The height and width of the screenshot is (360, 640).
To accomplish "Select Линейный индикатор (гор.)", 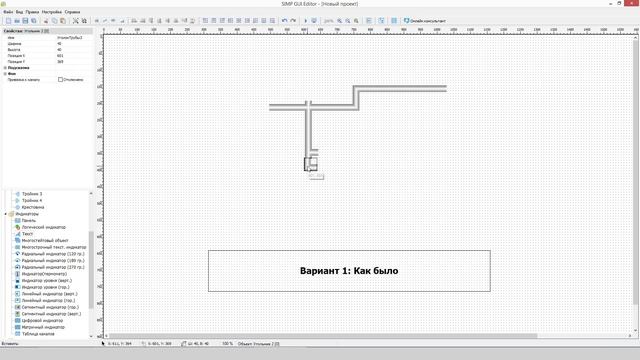I will click(x=48, y=300).
